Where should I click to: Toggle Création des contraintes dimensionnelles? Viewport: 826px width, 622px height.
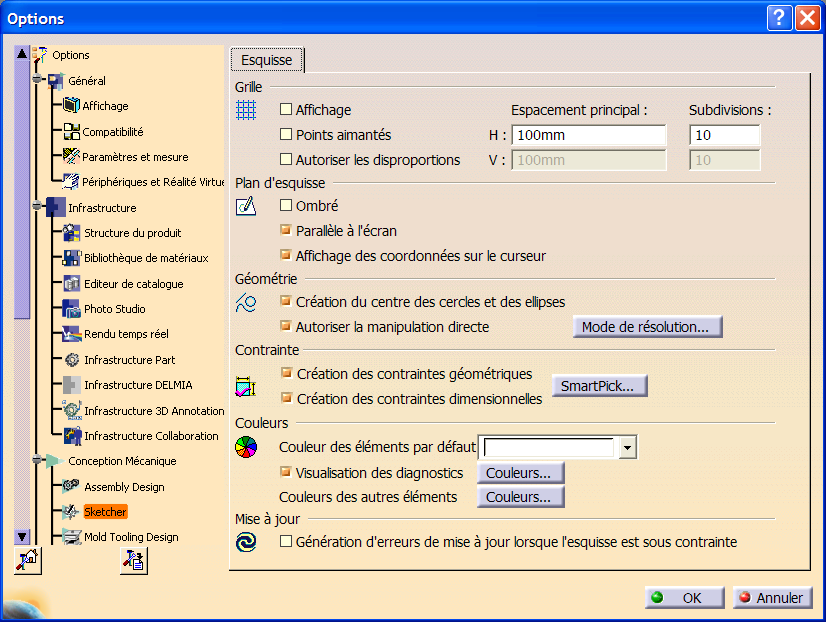[x=286, y=398]
